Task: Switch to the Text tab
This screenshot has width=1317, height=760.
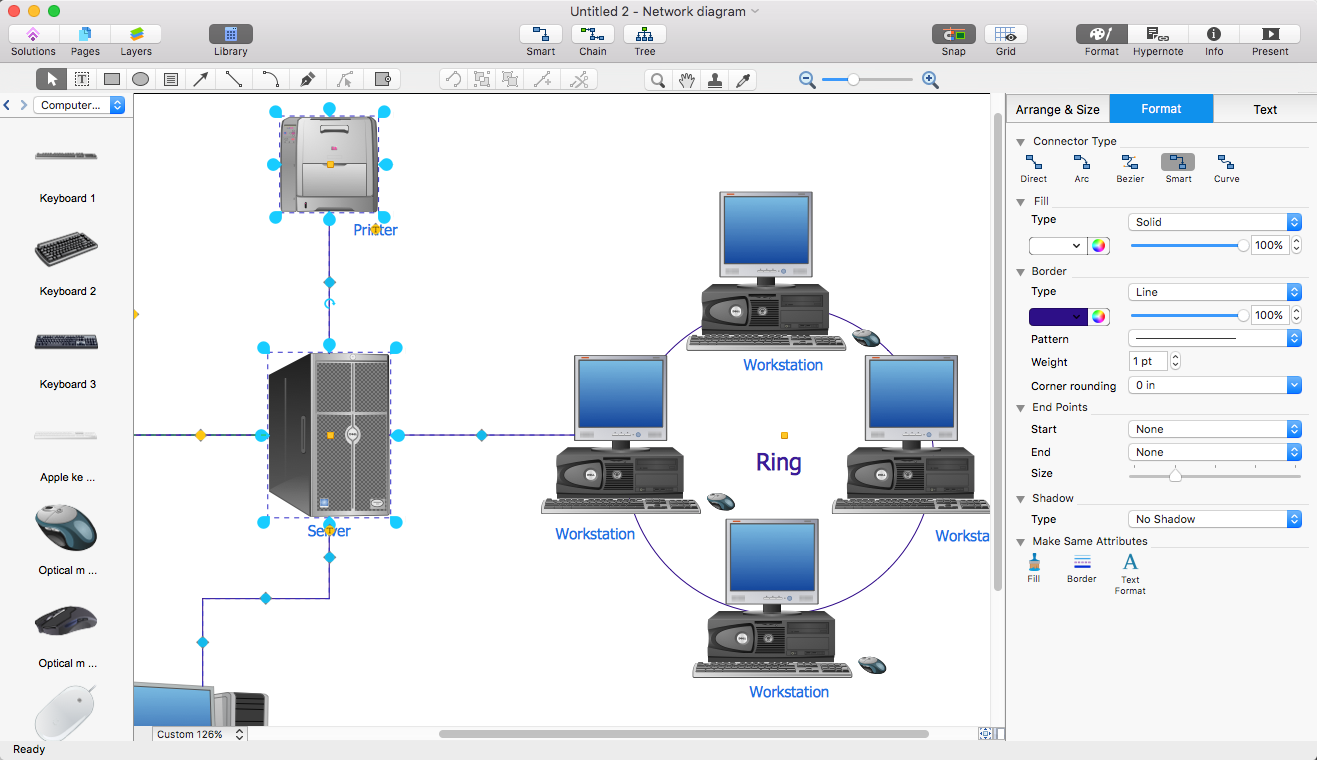Action: click(x=1264, y=109)
